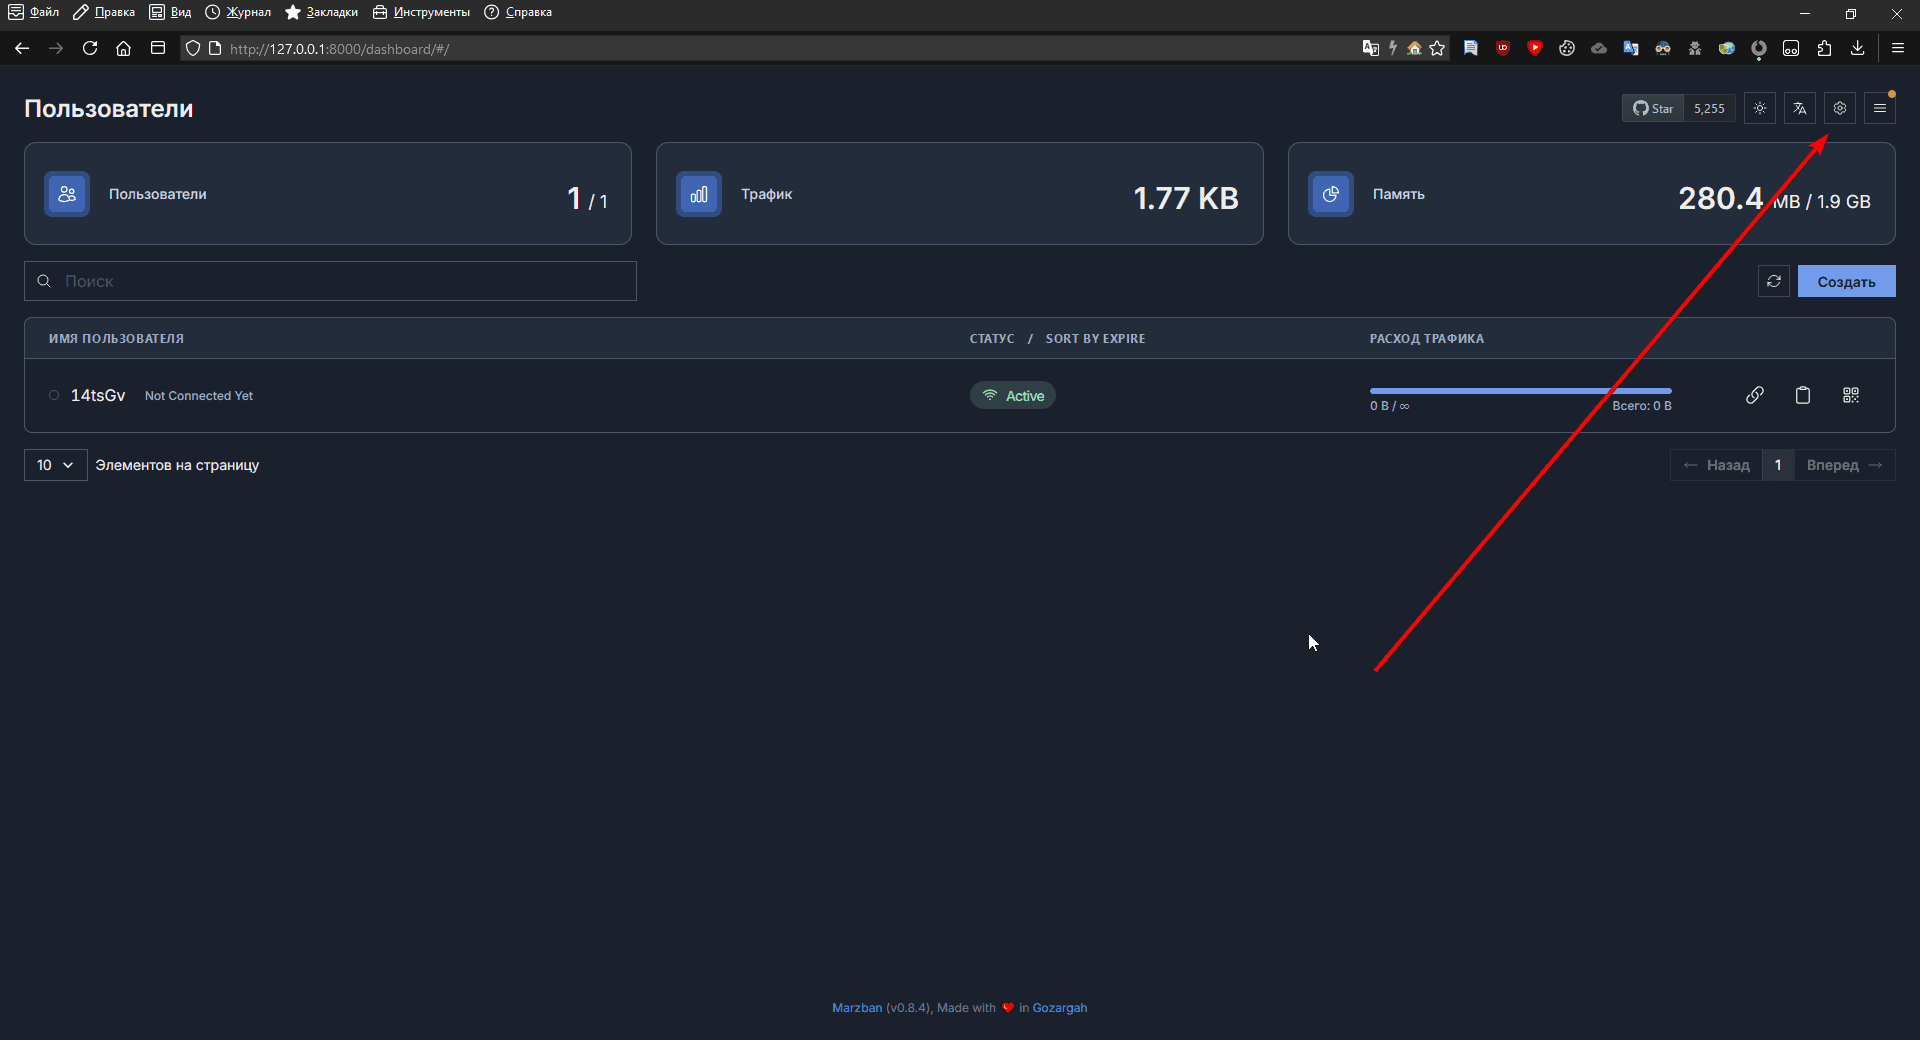Viewport: 1920px width, 1040px height.
Task: Copy subscription link for 14tsGv
Action: click(1754, 395)
